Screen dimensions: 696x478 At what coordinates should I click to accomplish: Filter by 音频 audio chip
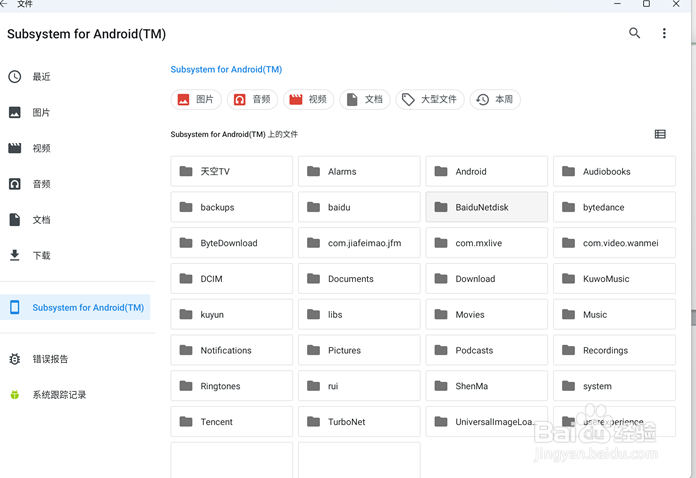point(252,99)
